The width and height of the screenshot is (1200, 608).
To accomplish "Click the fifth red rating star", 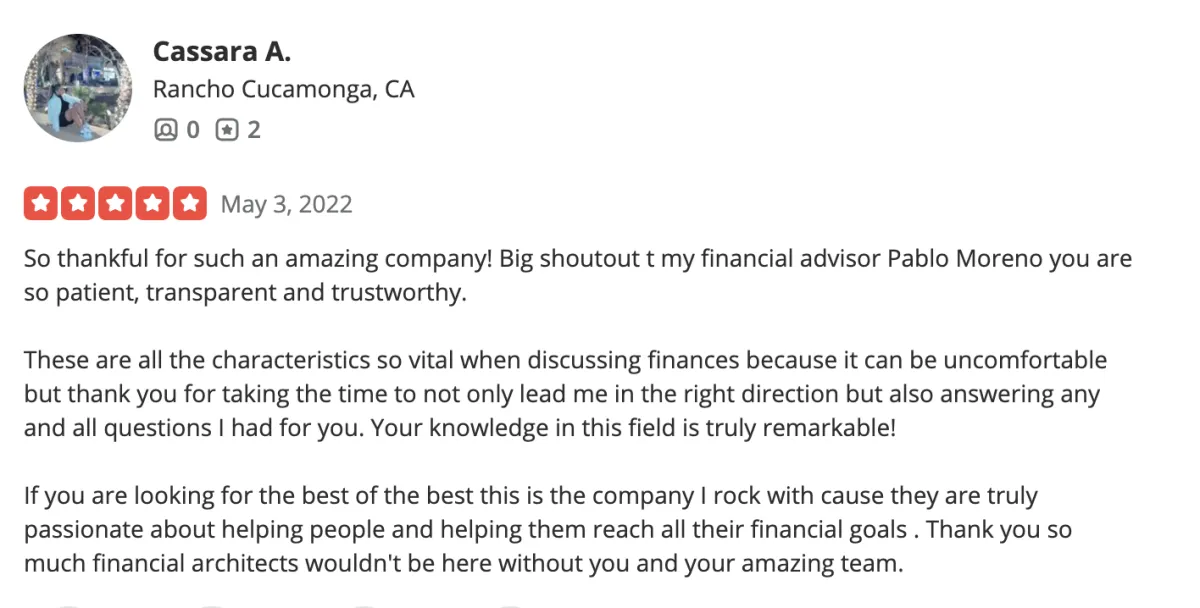I will (189, 204).
